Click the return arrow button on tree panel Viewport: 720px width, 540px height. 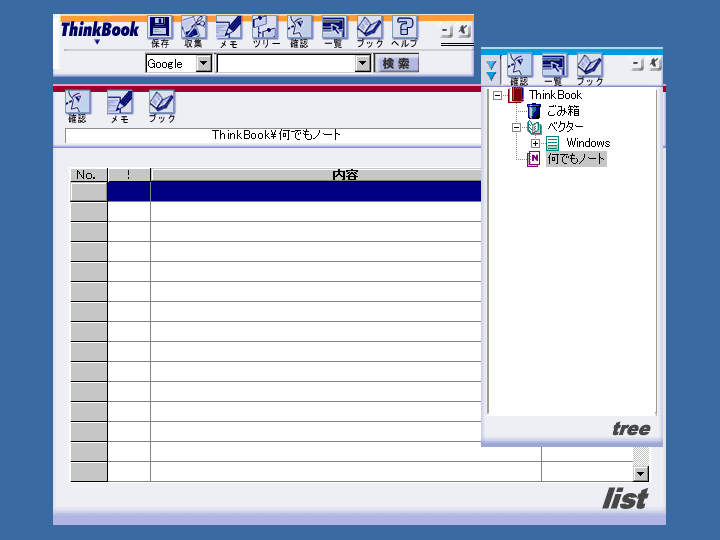(x=655, y=64)
